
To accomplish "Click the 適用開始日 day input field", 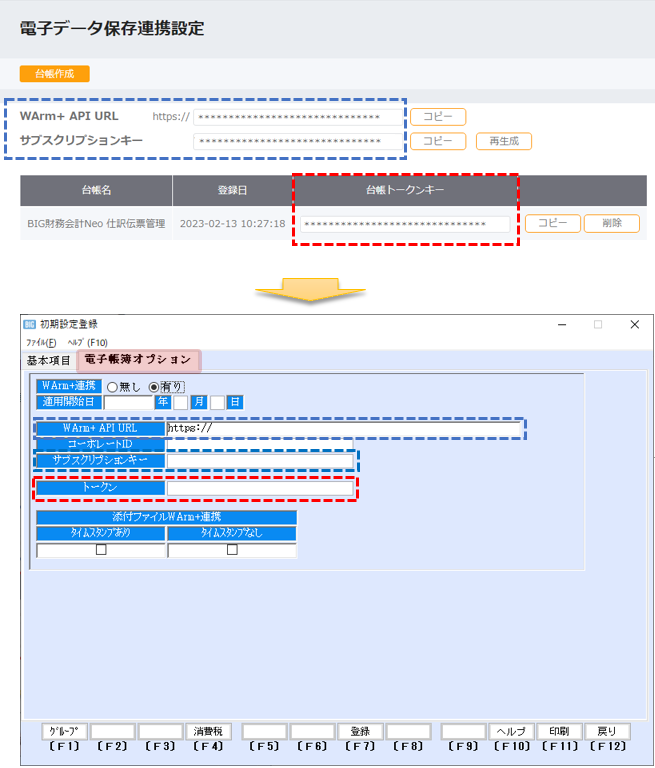I will tap(217, 403).
